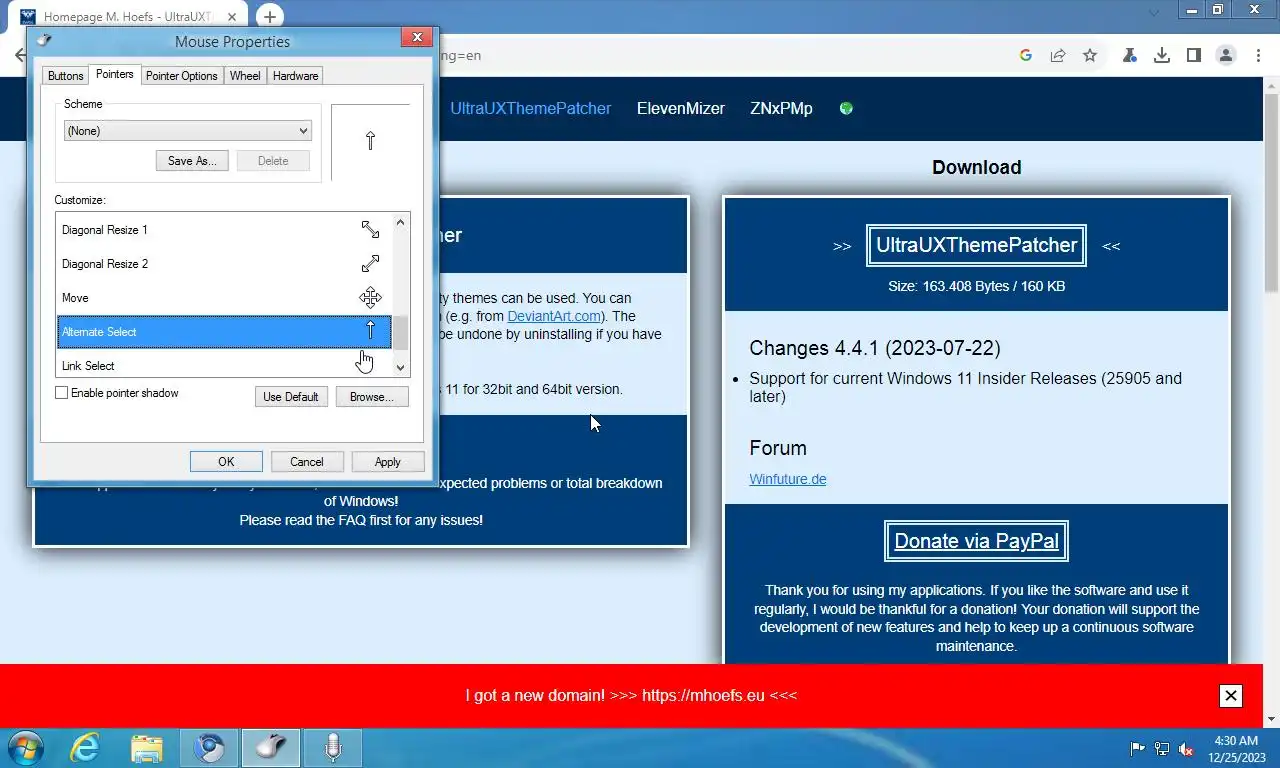Open the browser three-dot menu

1257,55
